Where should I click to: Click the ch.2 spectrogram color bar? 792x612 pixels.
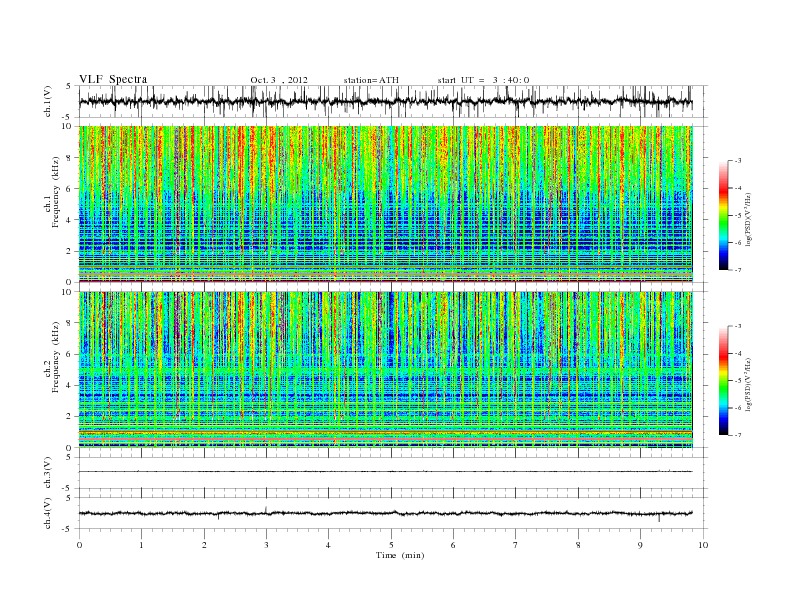pos(723,381)
